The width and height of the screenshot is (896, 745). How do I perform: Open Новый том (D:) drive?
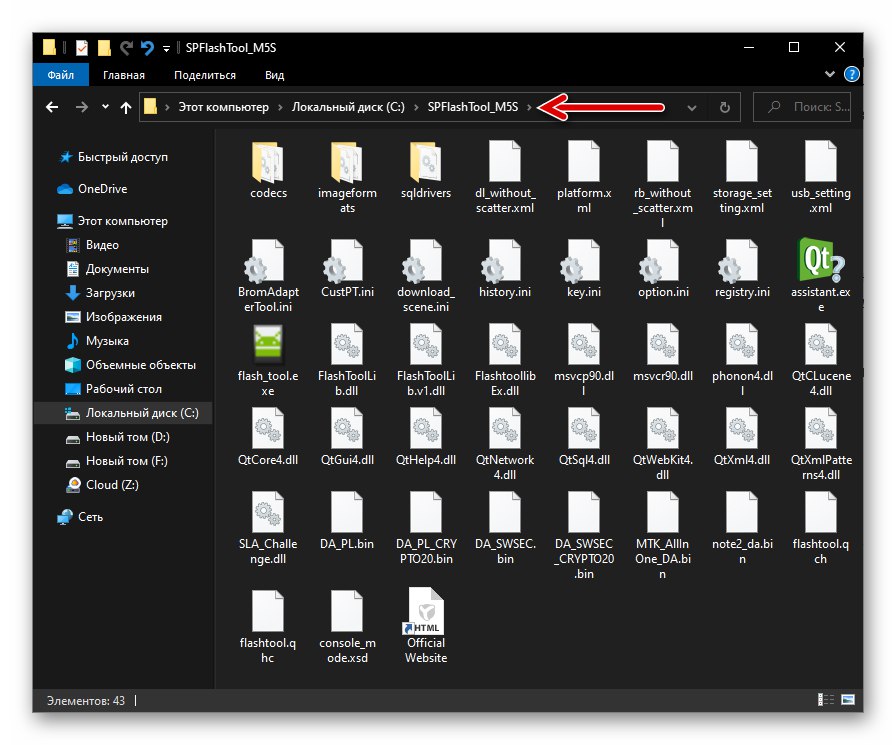pyautogui.click(x=117, y=436)
